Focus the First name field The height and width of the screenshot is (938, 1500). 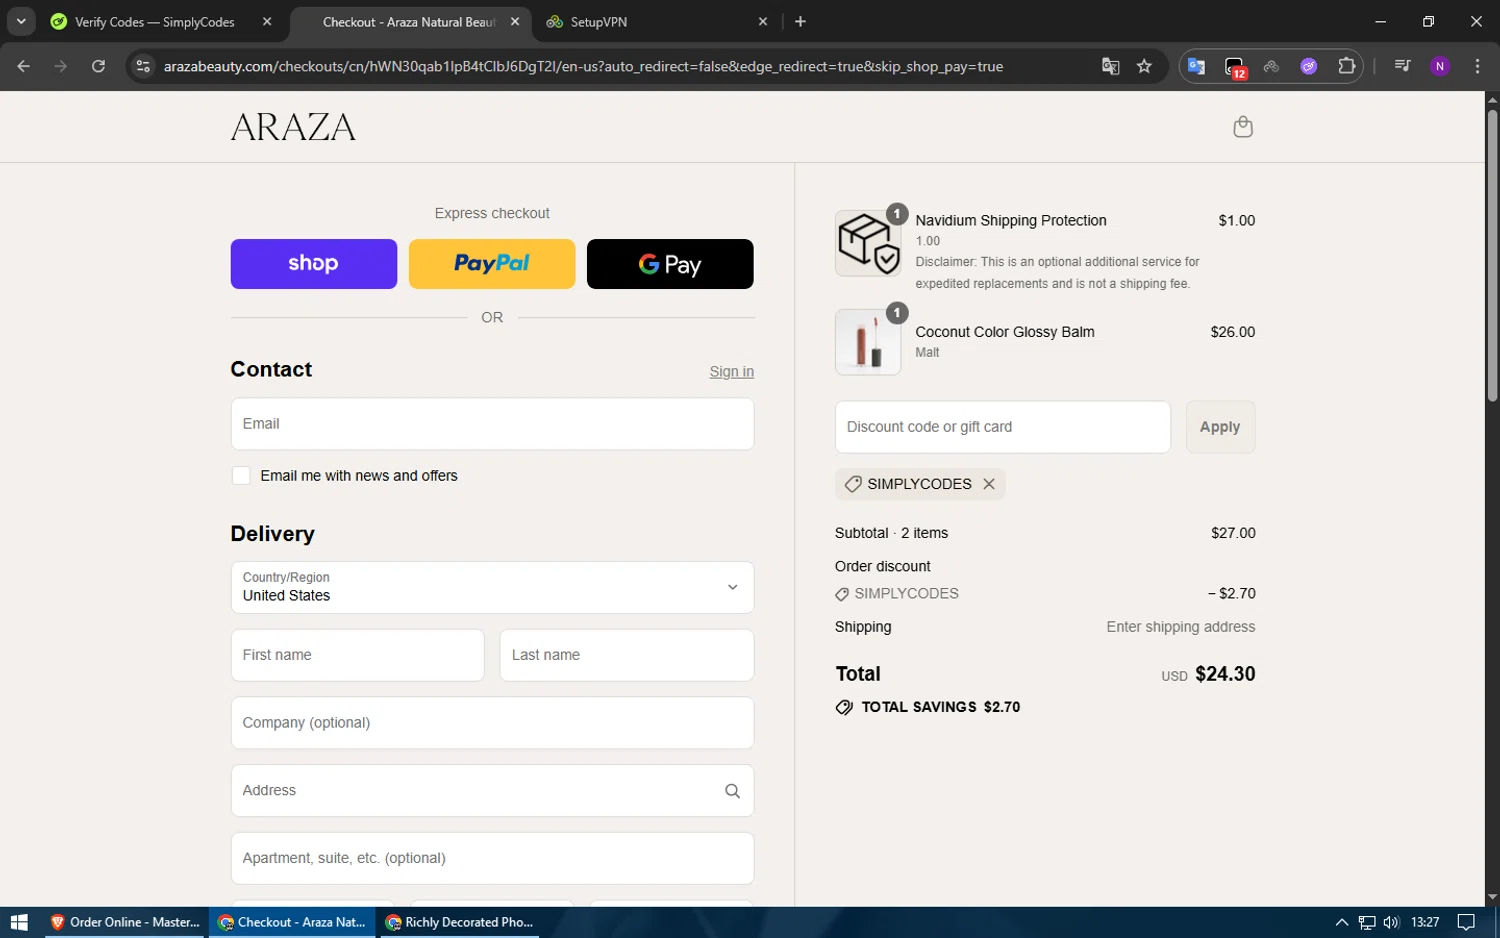click(x=357, y=655)
